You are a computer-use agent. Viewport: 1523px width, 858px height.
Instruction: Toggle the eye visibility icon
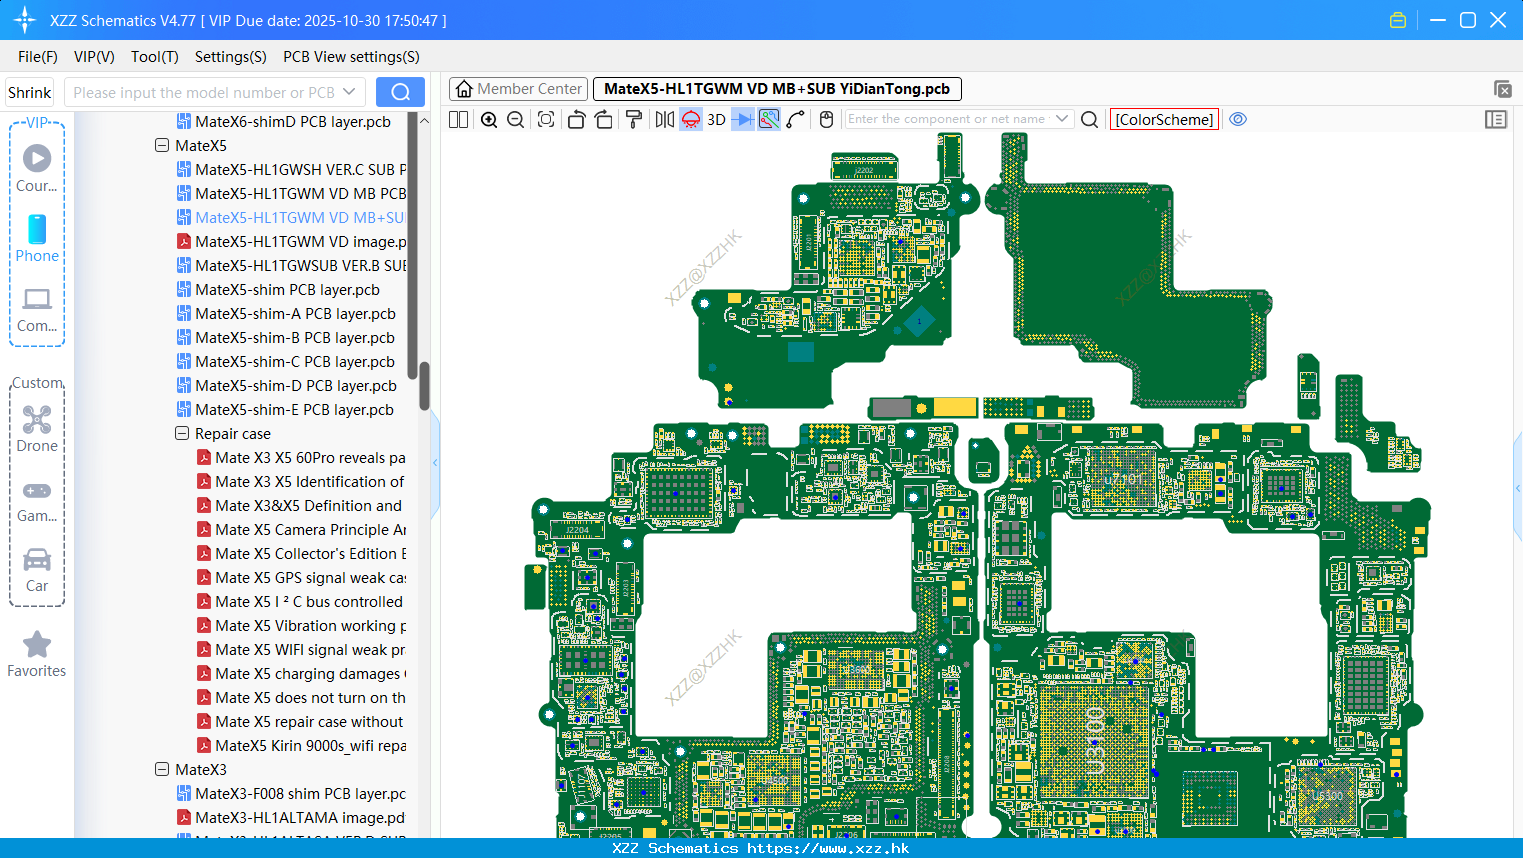pos(1238,119)
